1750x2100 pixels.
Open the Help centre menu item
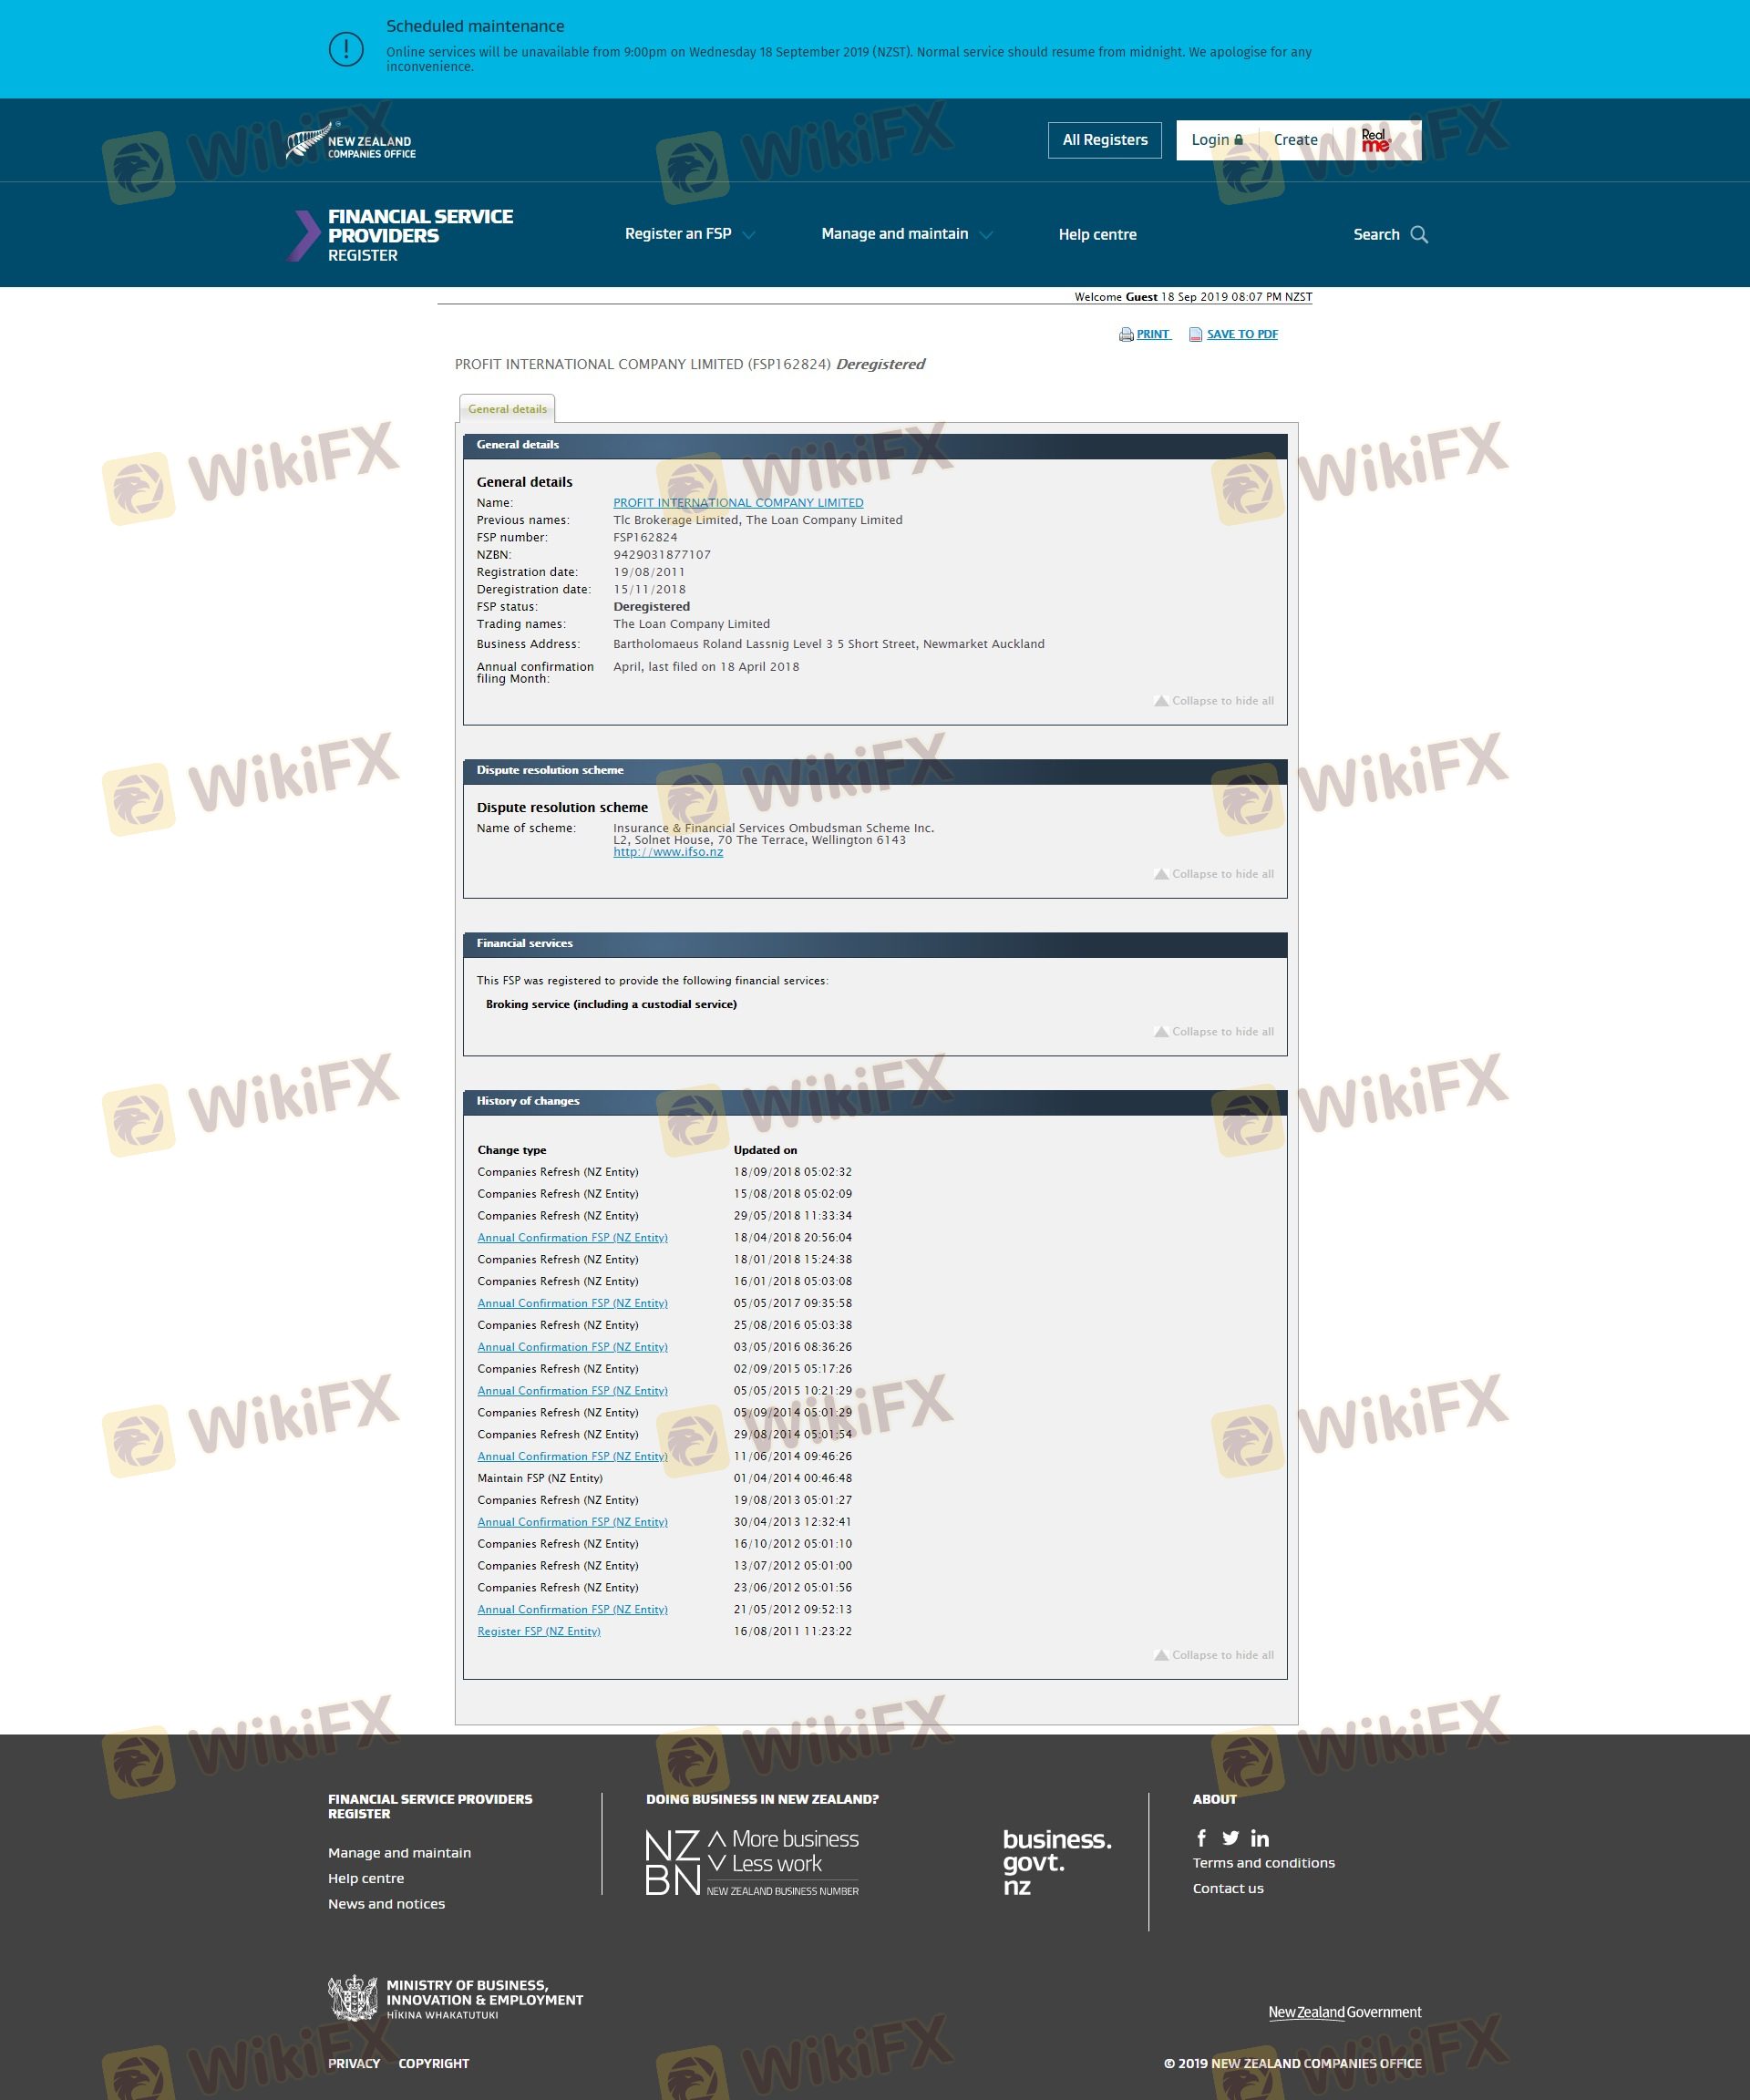click(x=1097, y=235)
